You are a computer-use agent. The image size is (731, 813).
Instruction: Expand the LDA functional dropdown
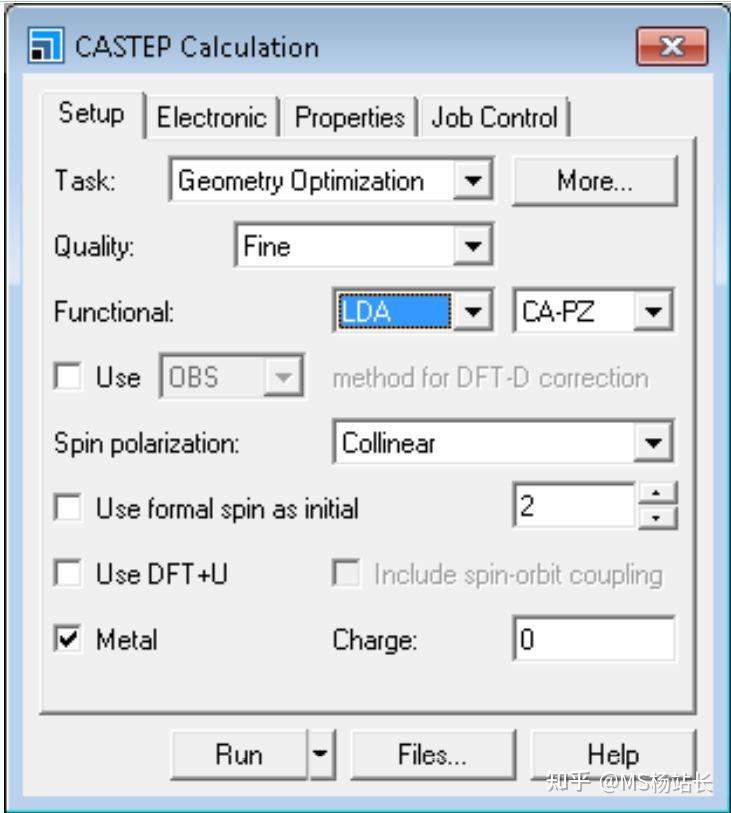tap(474, 312)
